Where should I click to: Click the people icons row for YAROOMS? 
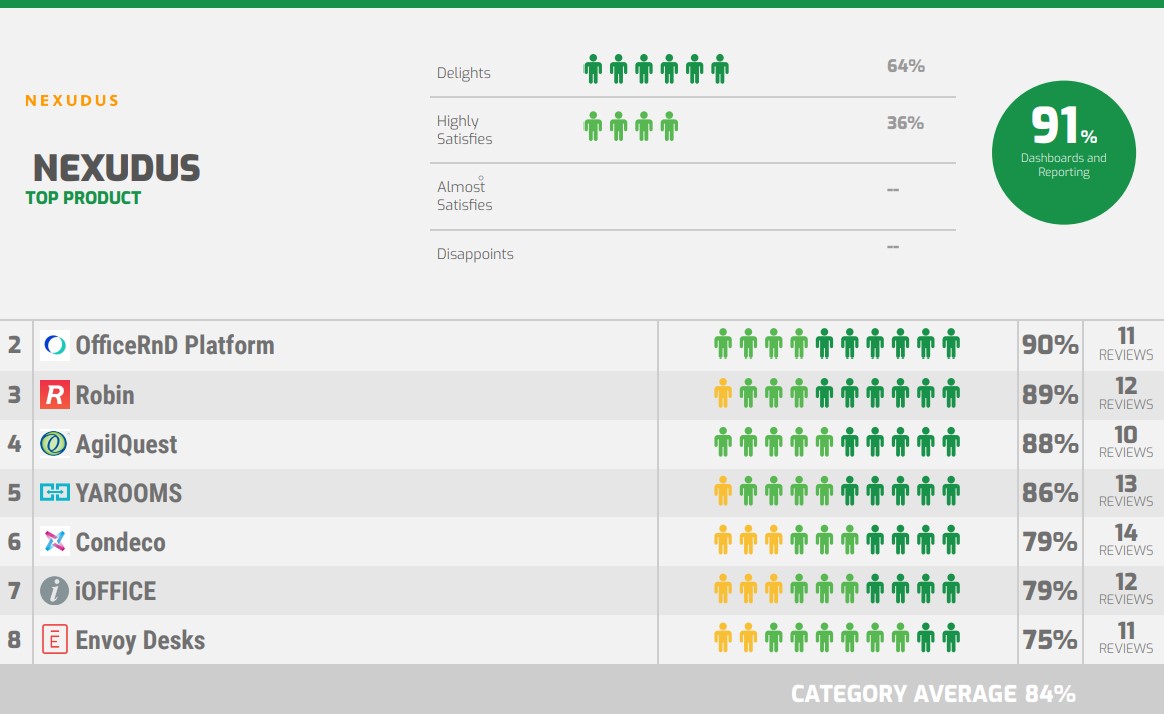pos(837,491)
